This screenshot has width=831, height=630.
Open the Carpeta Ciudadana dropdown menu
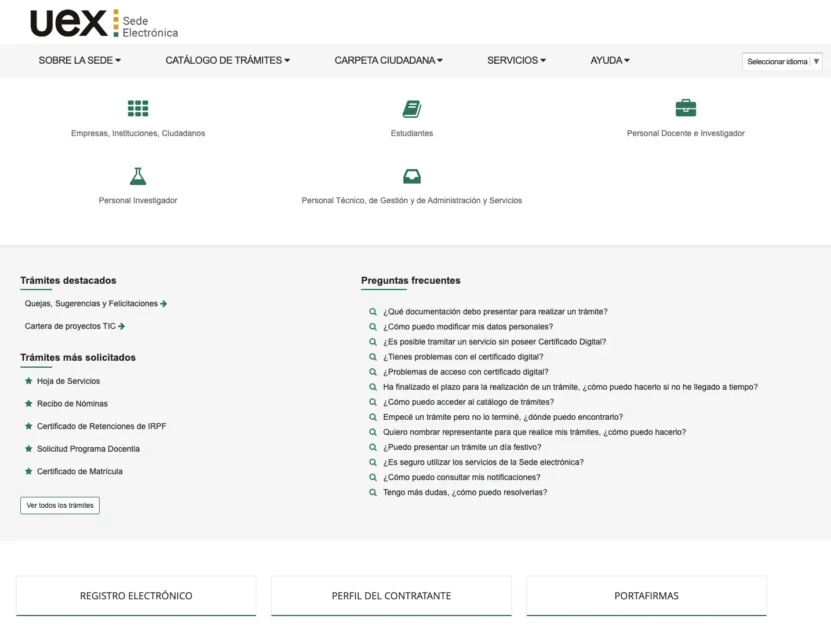click(x=388, y=60)
